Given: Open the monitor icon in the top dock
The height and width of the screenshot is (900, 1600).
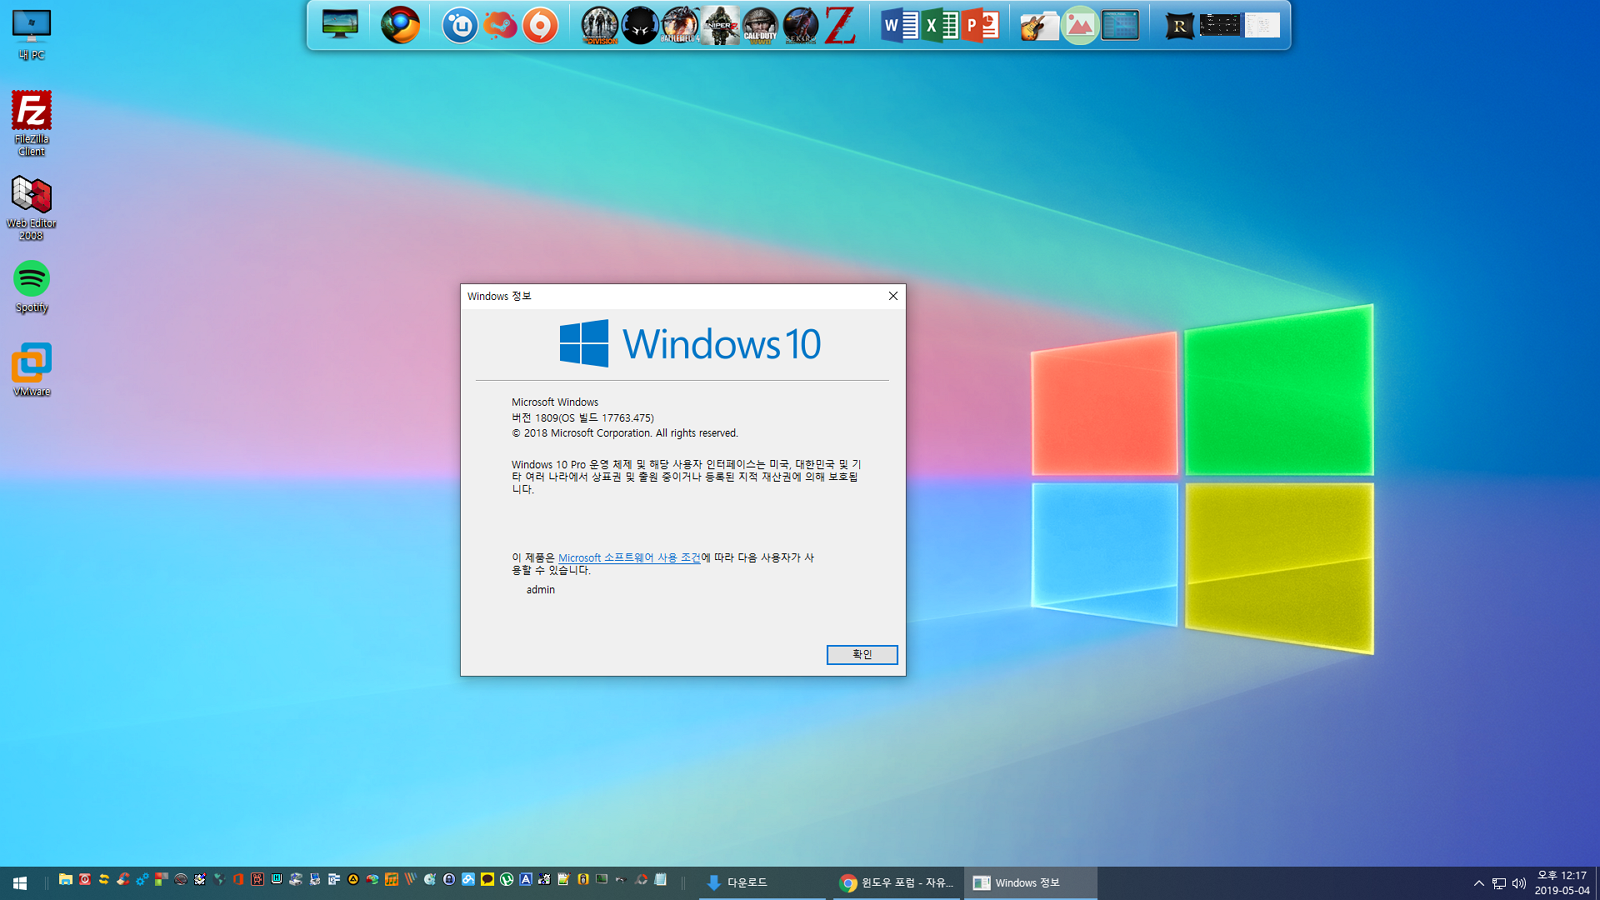Looking at the screenshot, I should (340, 24).
